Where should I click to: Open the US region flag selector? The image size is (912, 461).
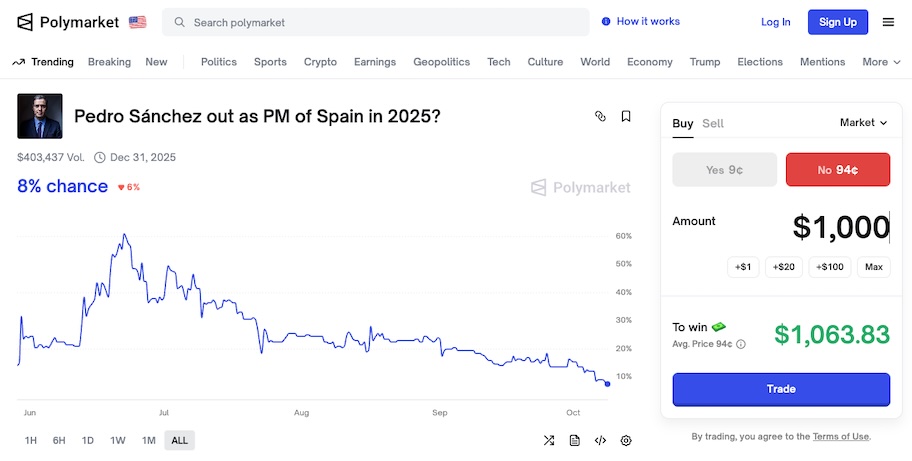[x=138, y=22]
